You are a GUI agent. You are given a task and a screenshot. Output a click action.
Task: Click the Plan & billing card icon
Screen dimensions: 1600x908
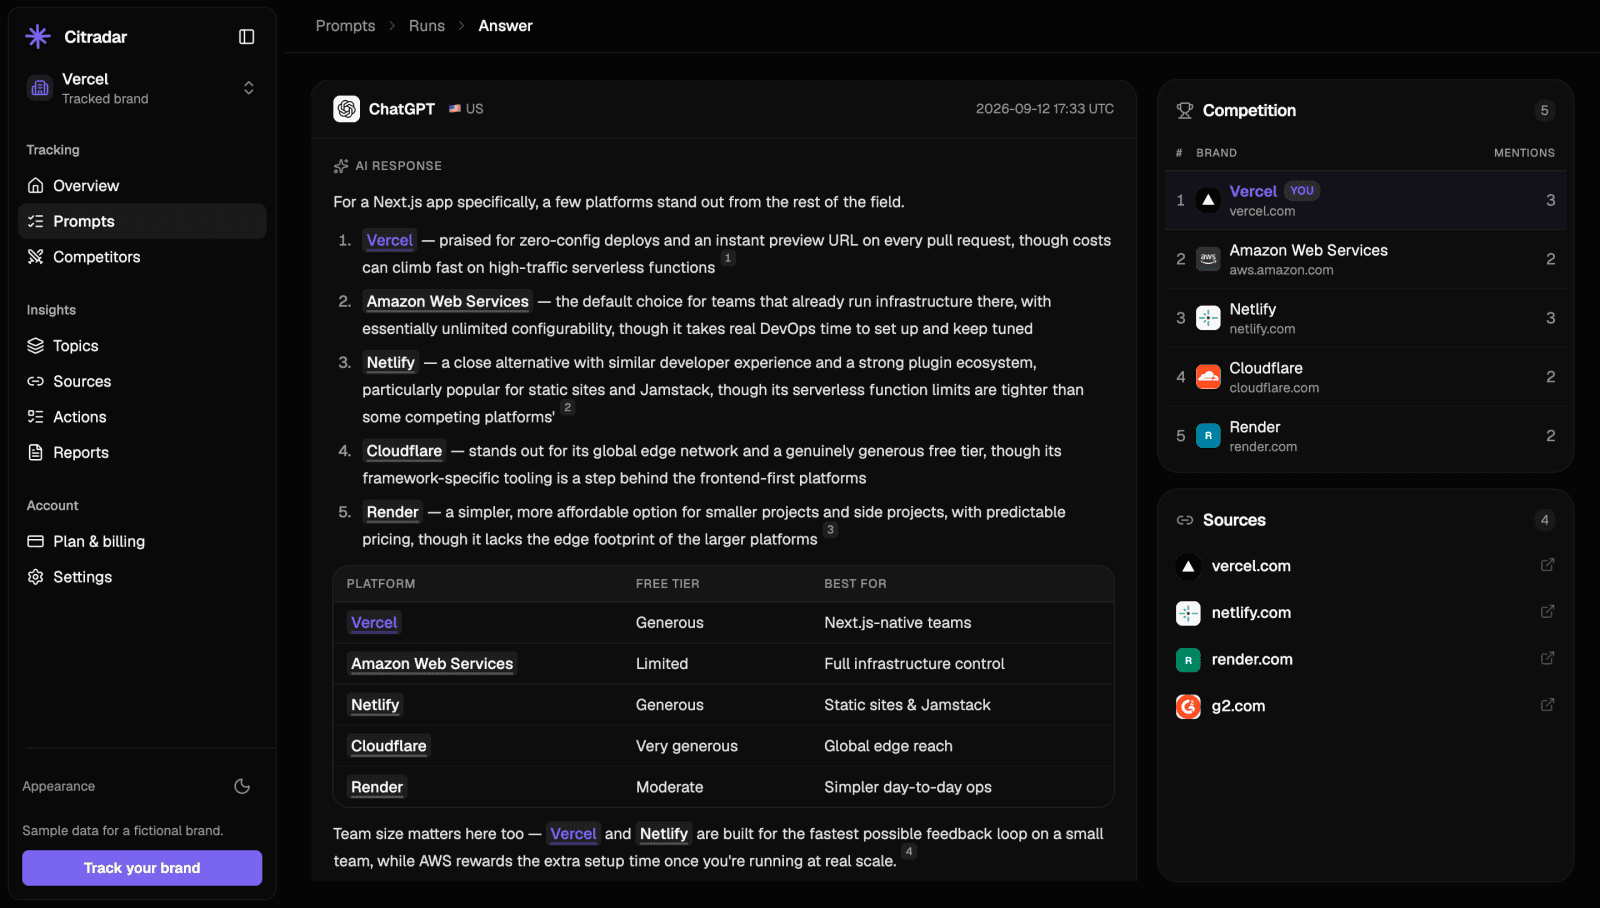pyautogui.click(x=36, y=541)
